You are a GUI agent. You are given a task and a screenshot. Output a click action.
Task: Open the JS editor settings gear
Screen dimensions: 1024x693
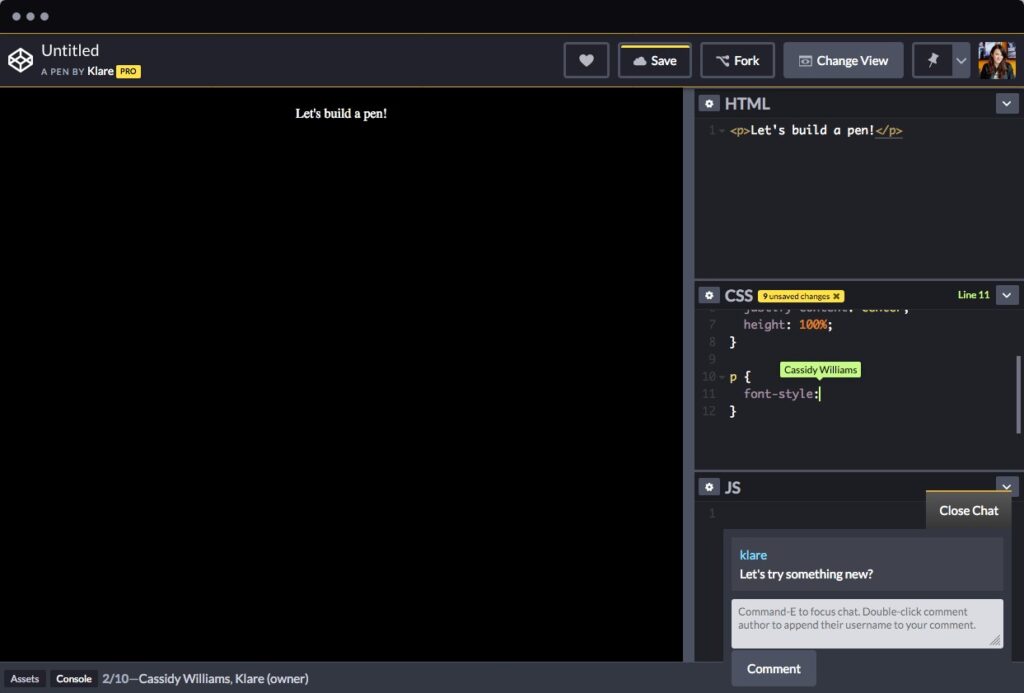710,486
